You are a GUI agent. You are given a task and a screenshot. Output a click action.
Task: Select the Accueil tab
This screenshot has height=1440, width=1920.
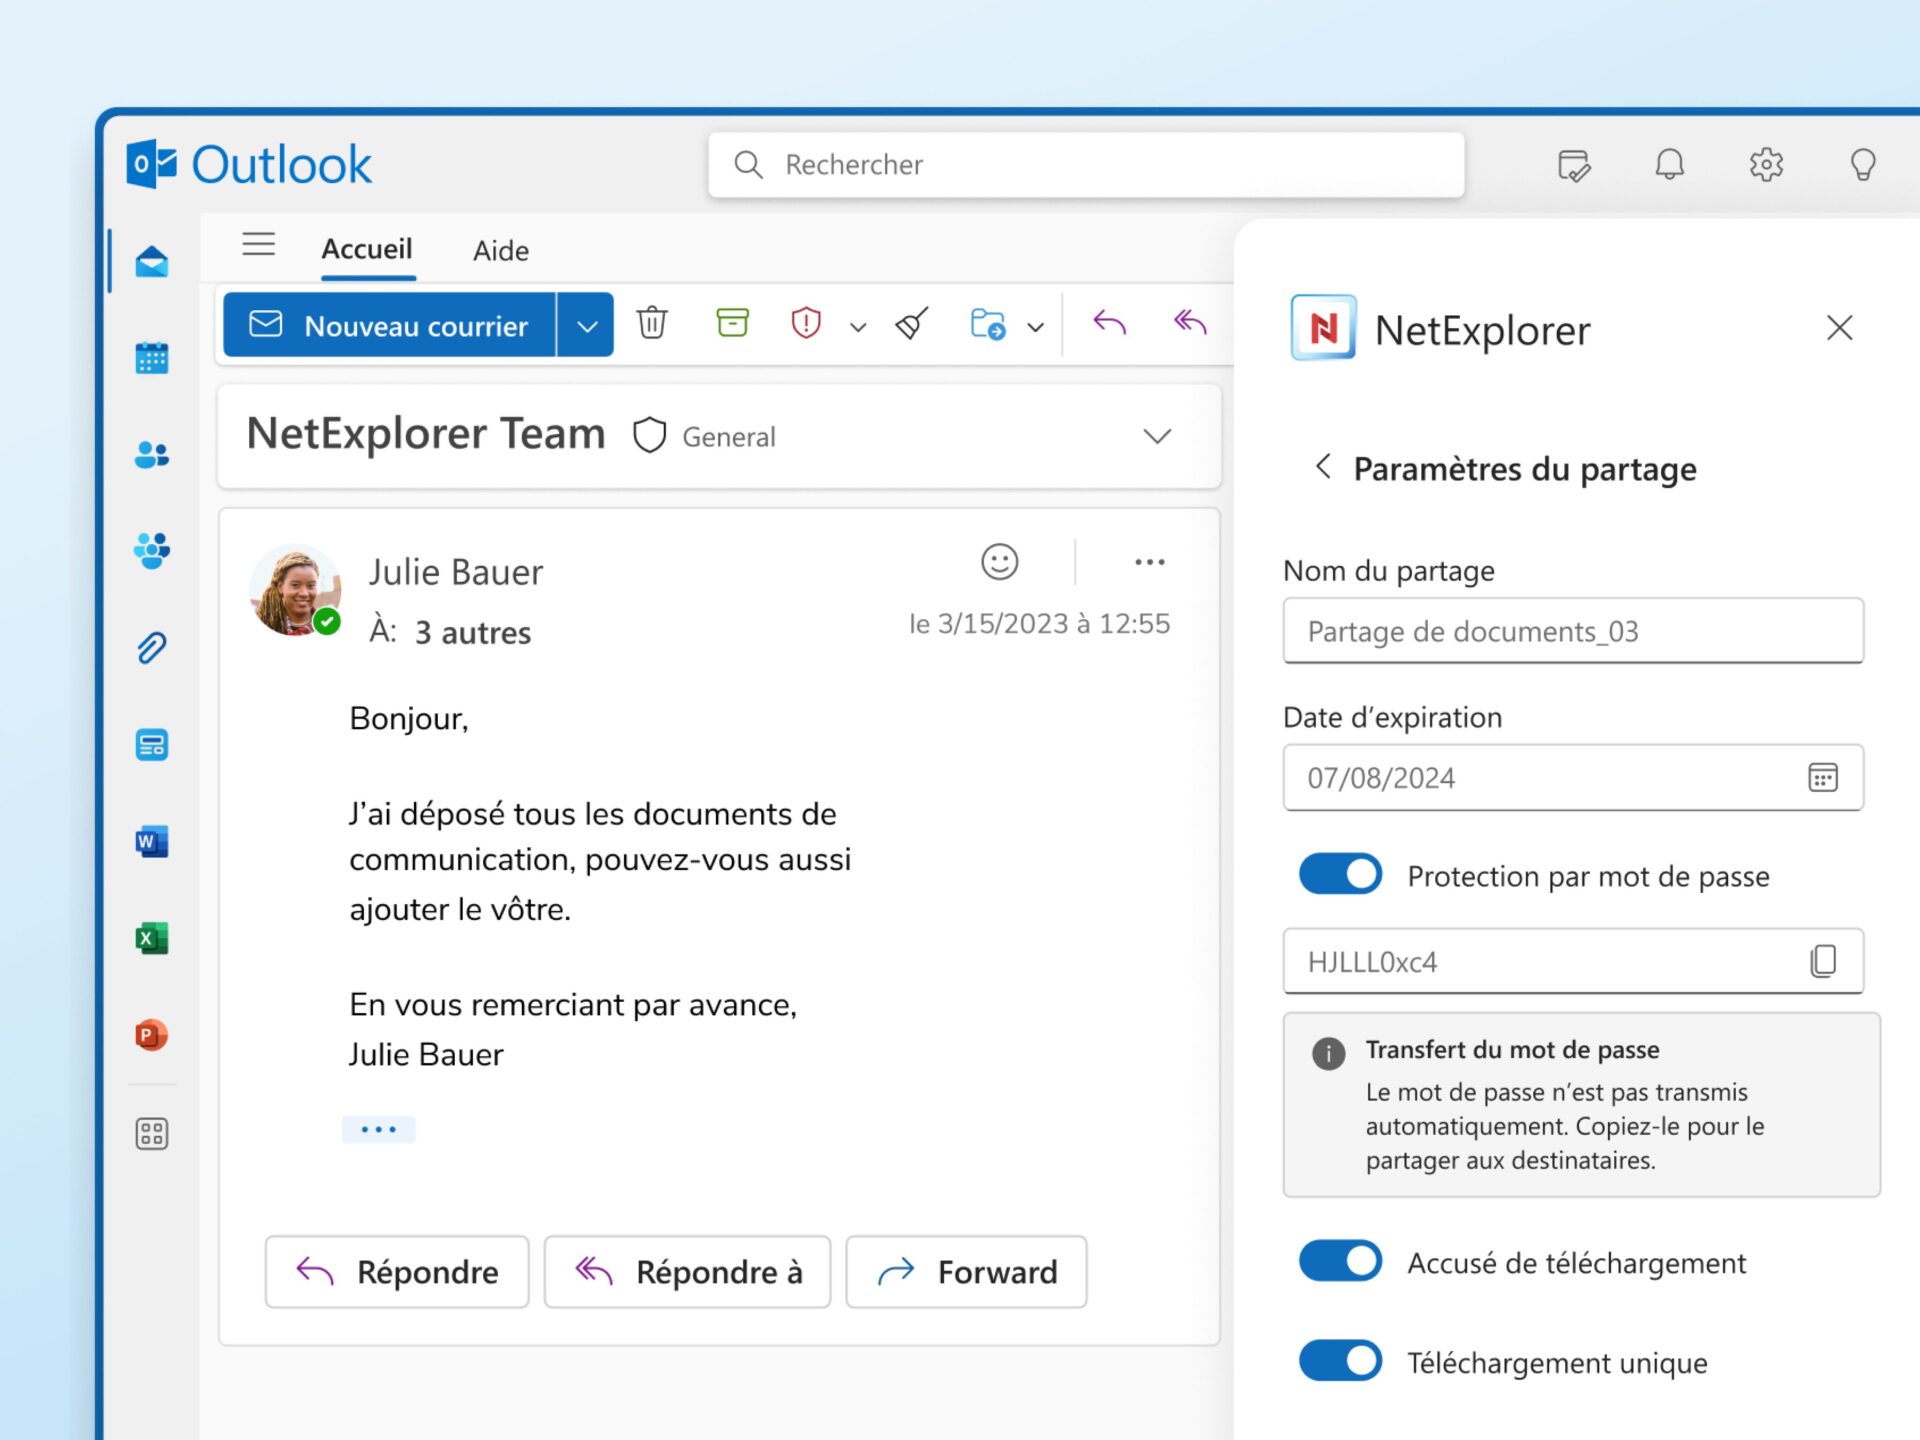[x=367, y=249]
